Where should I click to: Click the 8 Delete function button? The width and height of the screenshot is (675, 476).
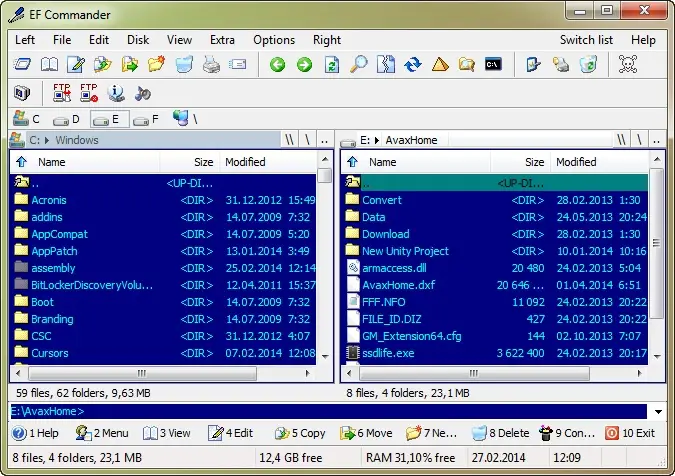(x=500, y=433)
